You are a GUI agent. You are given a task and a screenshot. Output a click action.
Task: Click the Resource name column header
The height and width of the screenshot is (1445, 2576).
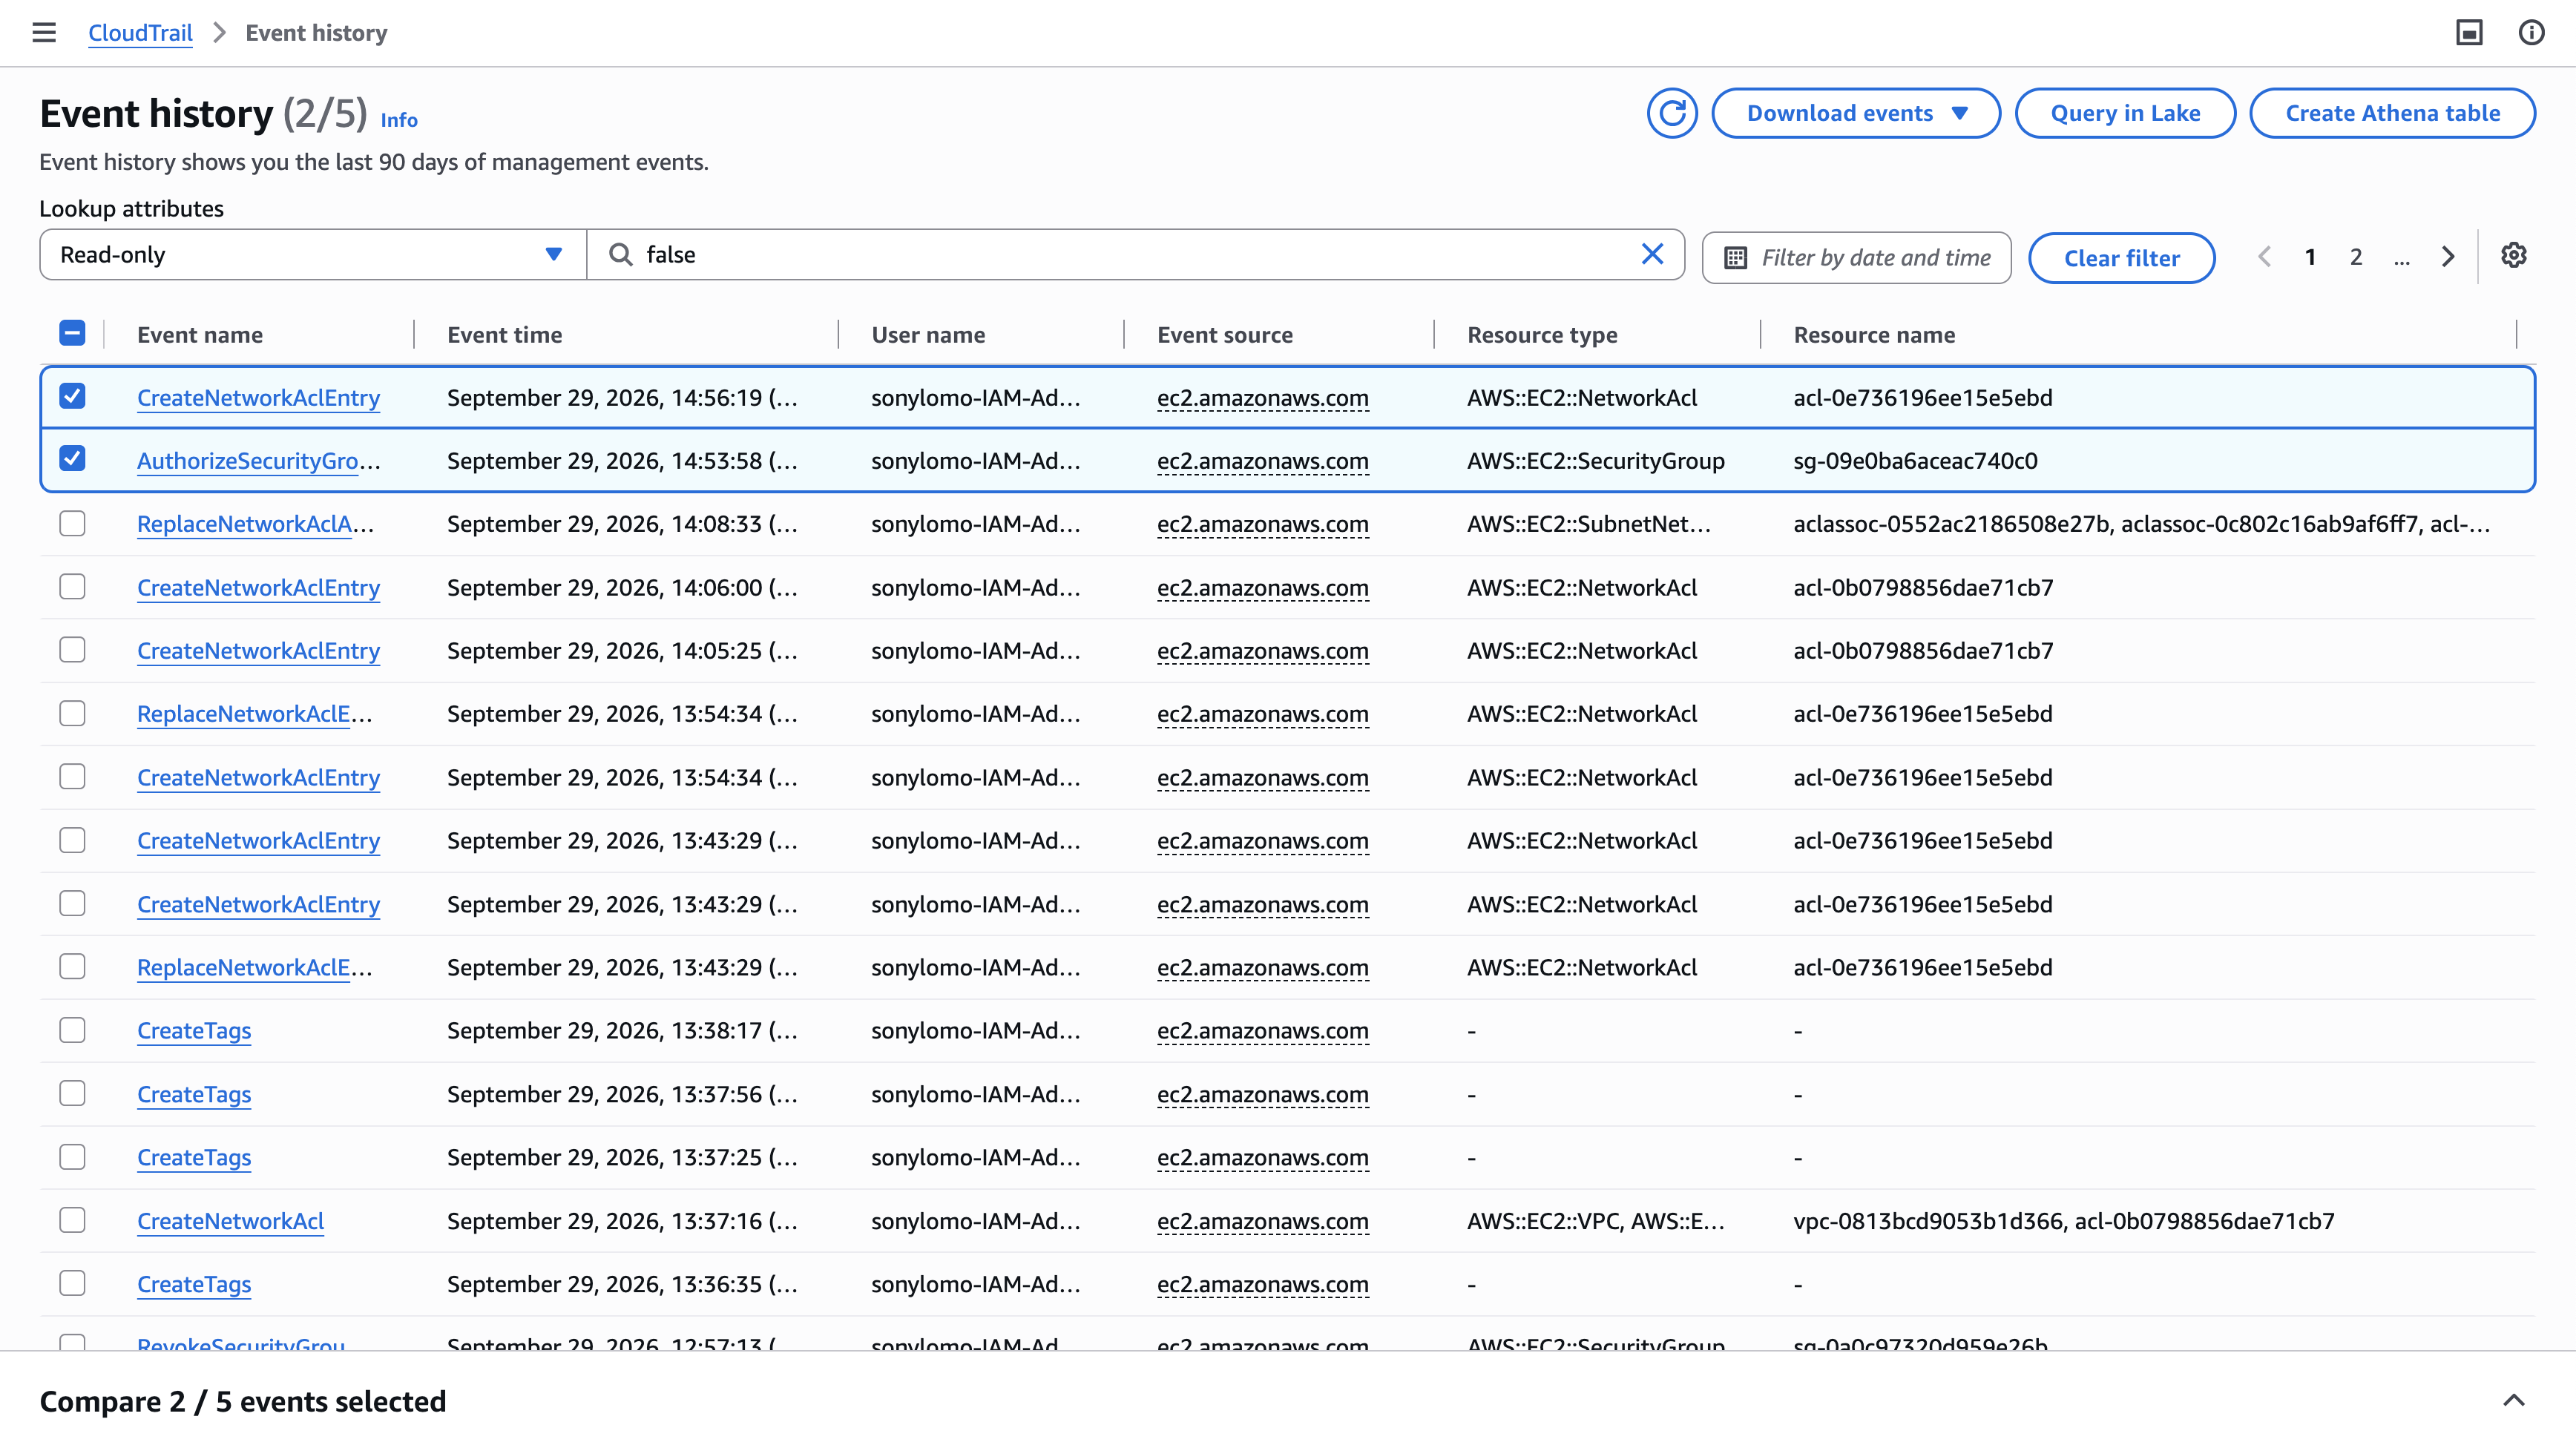click(x=1874, y=335)
